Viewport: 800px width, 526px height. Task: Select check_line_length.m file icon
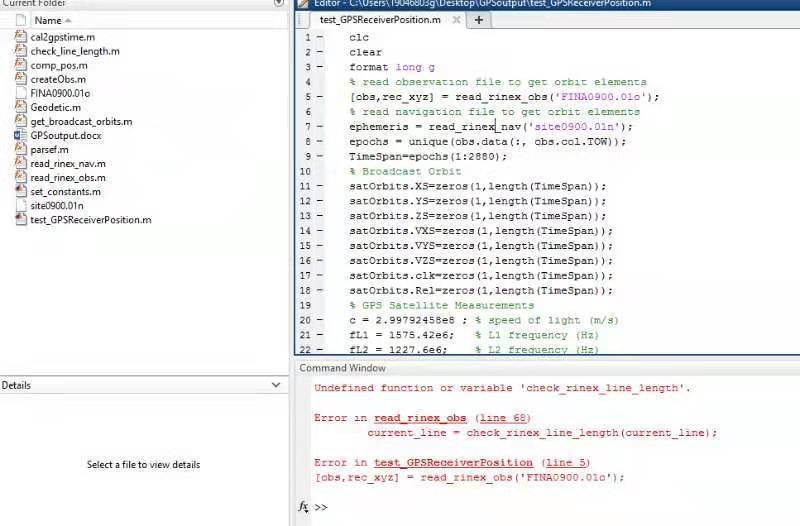tap(21, 51)
